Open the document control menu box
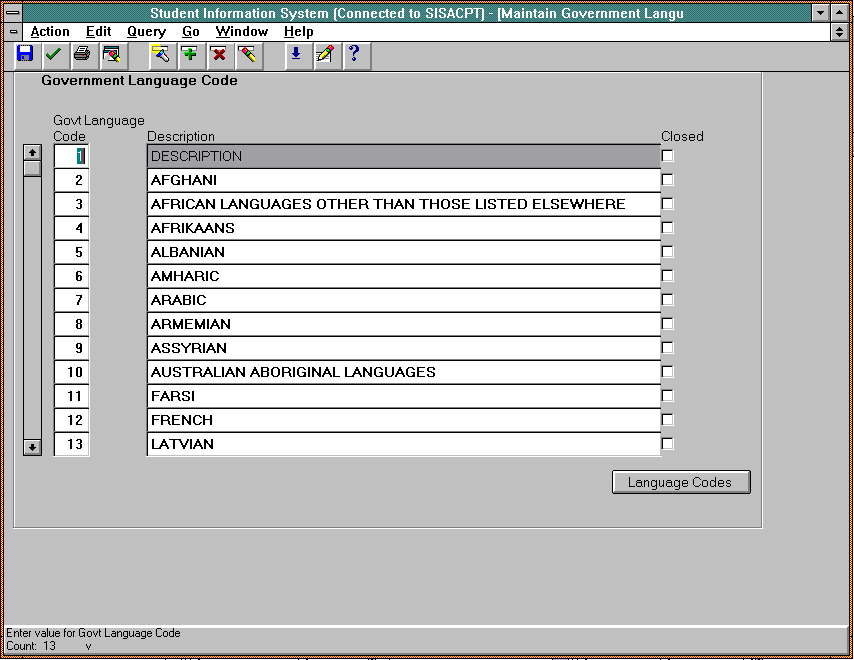The height and width of the screenshot is (660, 854). (x=14, y=32)
